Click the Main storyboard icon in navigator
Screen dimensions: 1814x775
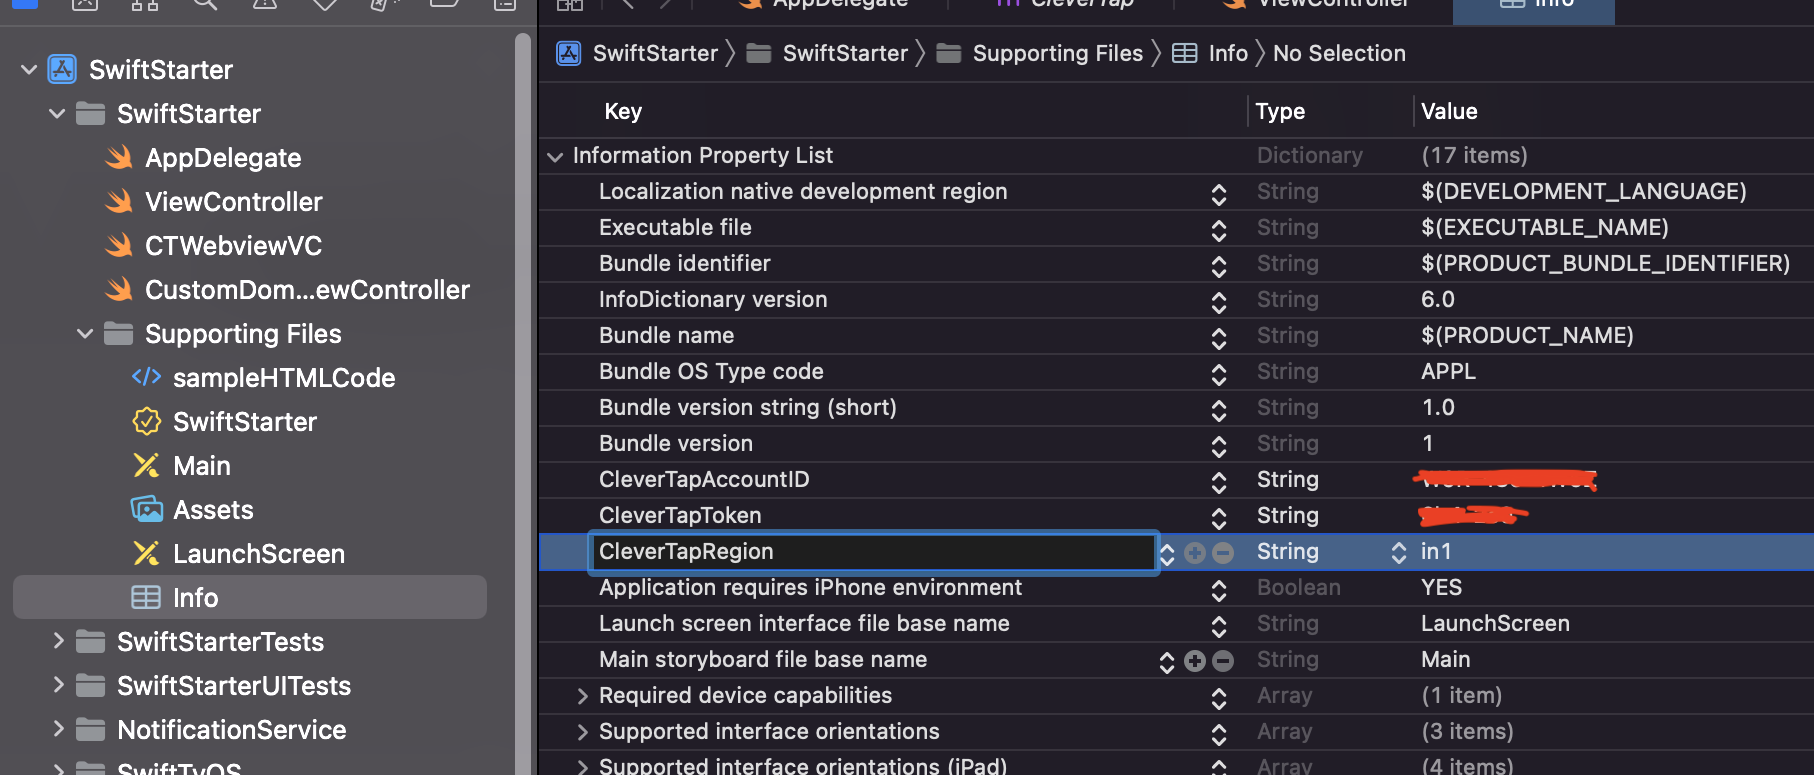pyautogui.click(x=146, y=465)
